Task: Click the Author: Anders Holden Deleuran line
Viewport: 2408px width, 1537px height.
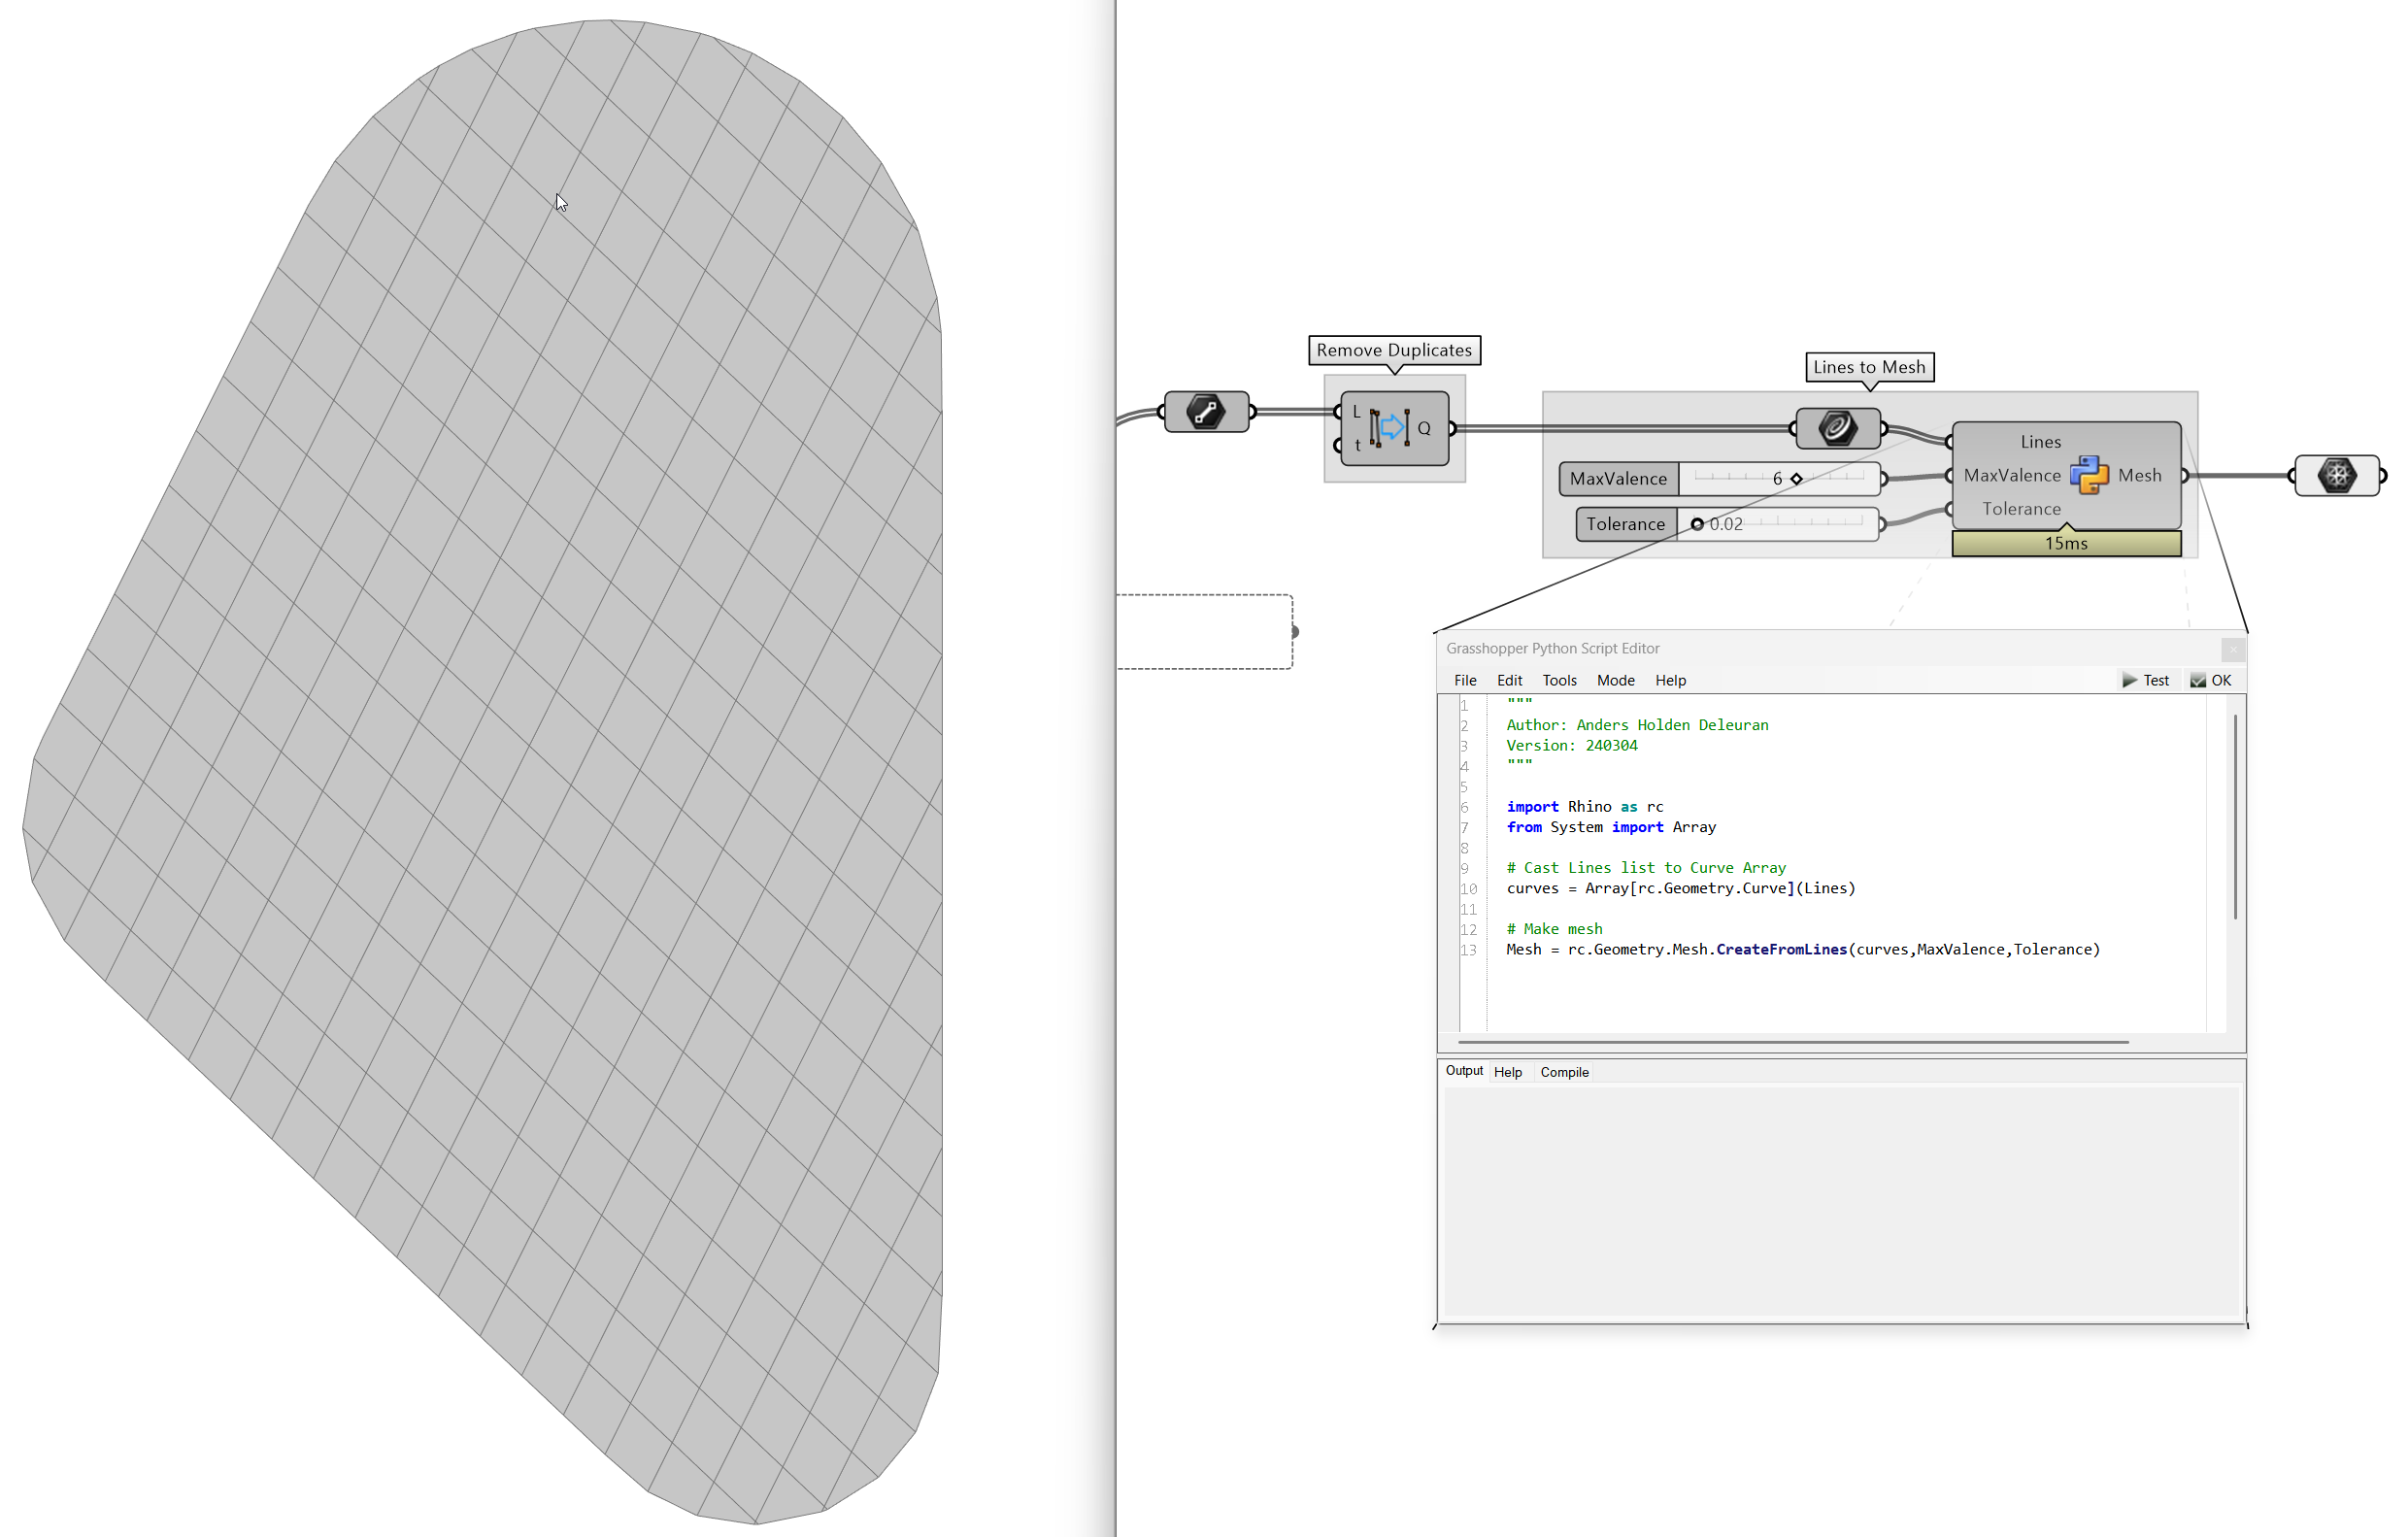Action: click(x=1637, y=725)
